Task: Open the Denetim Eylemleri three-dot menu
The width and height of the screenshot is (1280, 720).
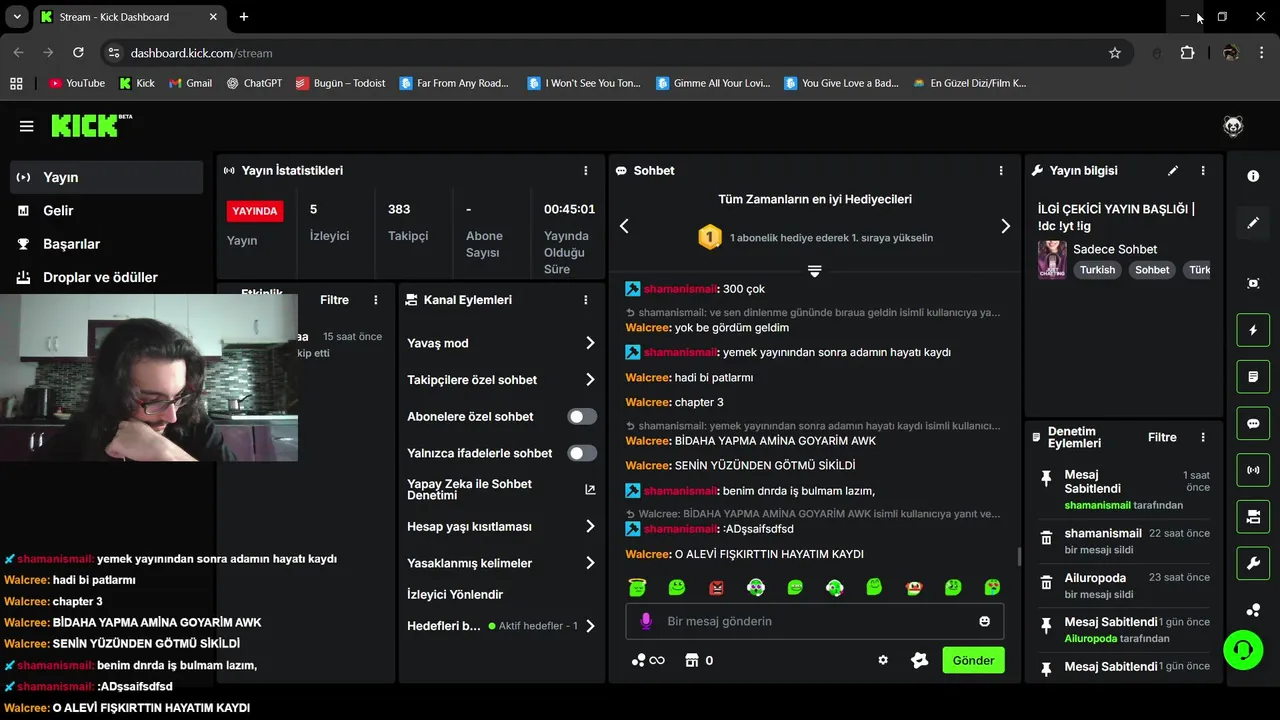Action: click(1203, 437)
